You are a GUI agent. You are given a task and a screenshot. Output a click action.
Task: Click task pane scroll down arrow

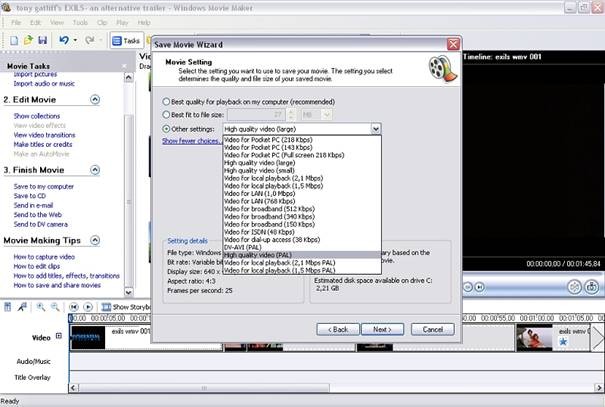pos(128,292)
